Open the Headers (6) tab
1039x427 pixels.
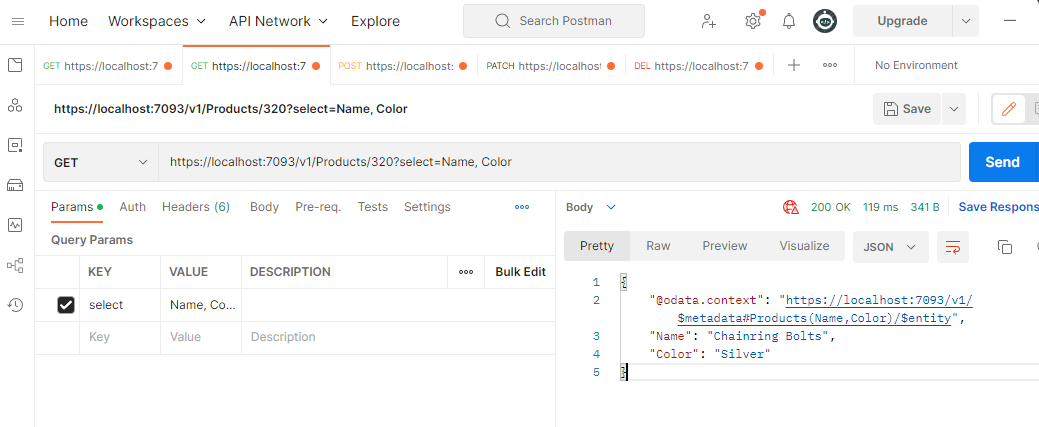coord(195,207)
